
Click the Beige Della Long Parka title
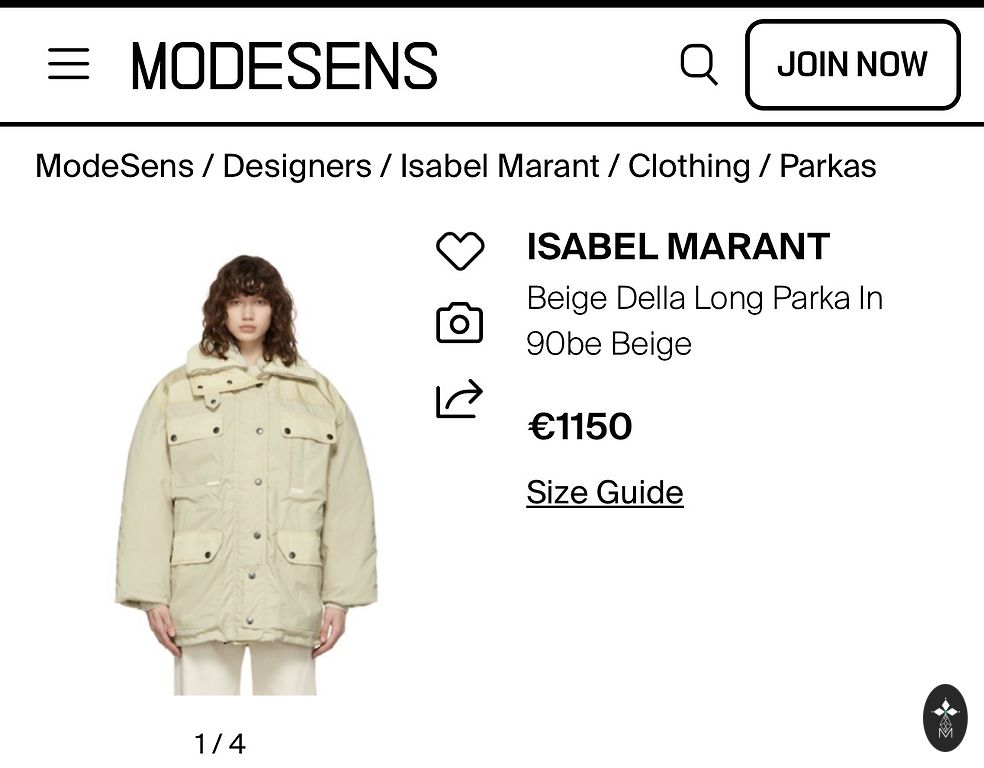click(x=704, y=320)
